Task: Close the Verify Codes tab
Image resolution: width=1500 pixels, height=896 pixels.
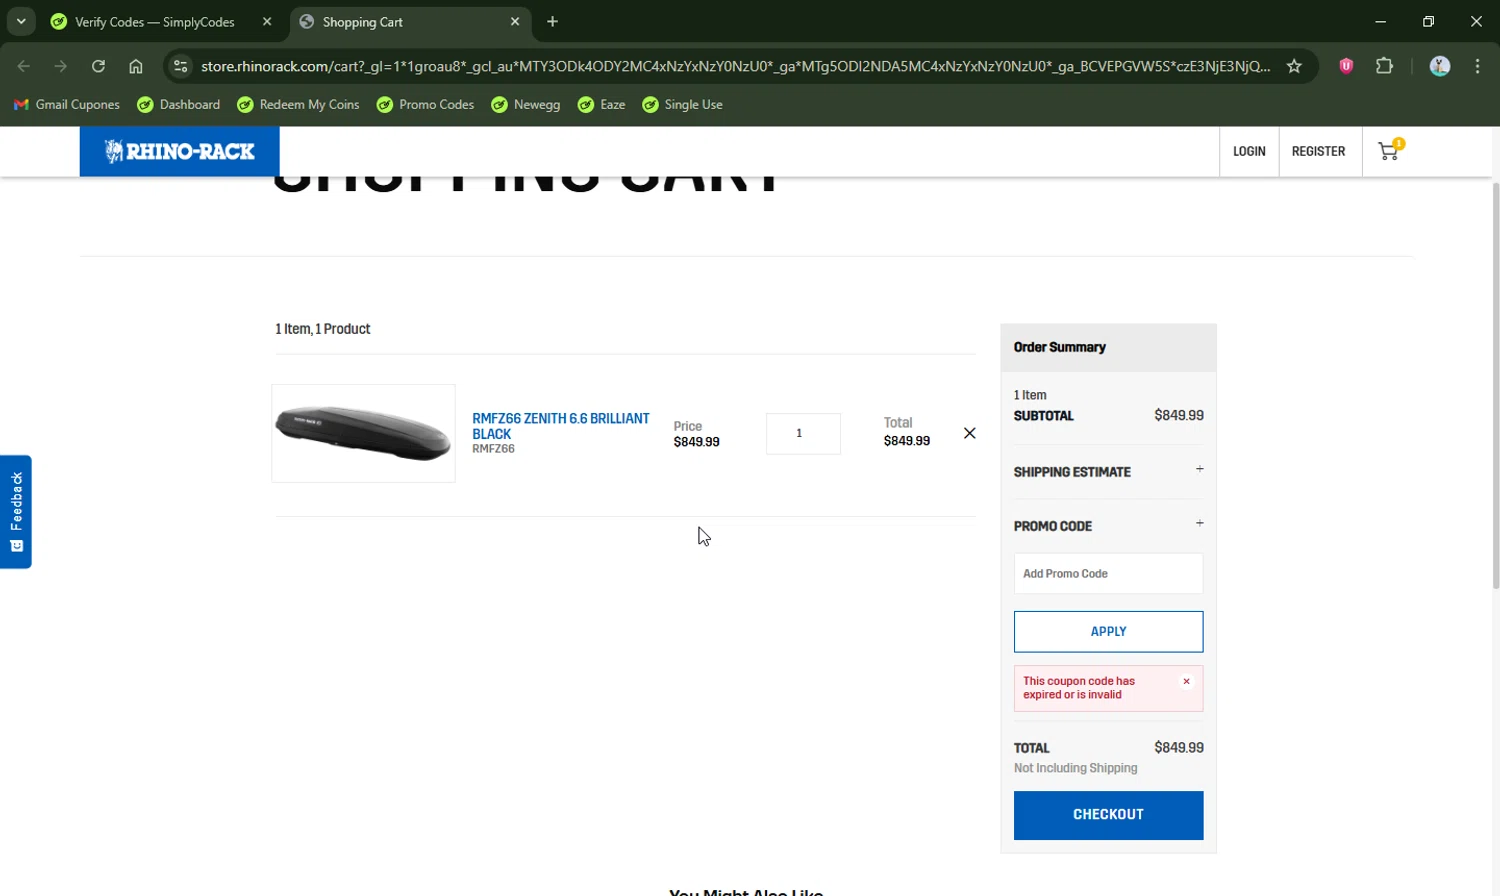Action: [x=267, y=21]
